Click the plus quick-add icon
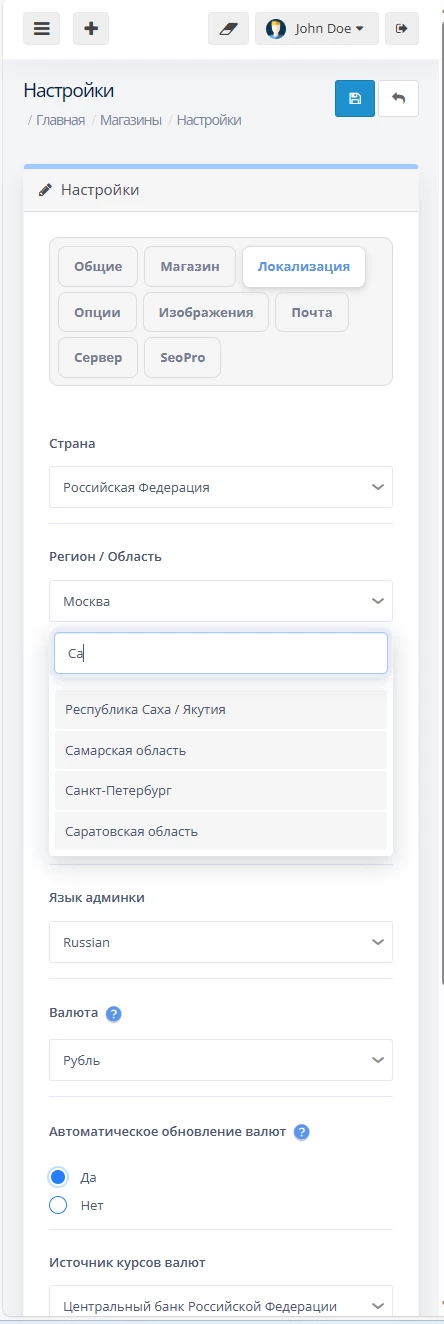Screen dimensions: 444x1324 click(x=91, y=29)
